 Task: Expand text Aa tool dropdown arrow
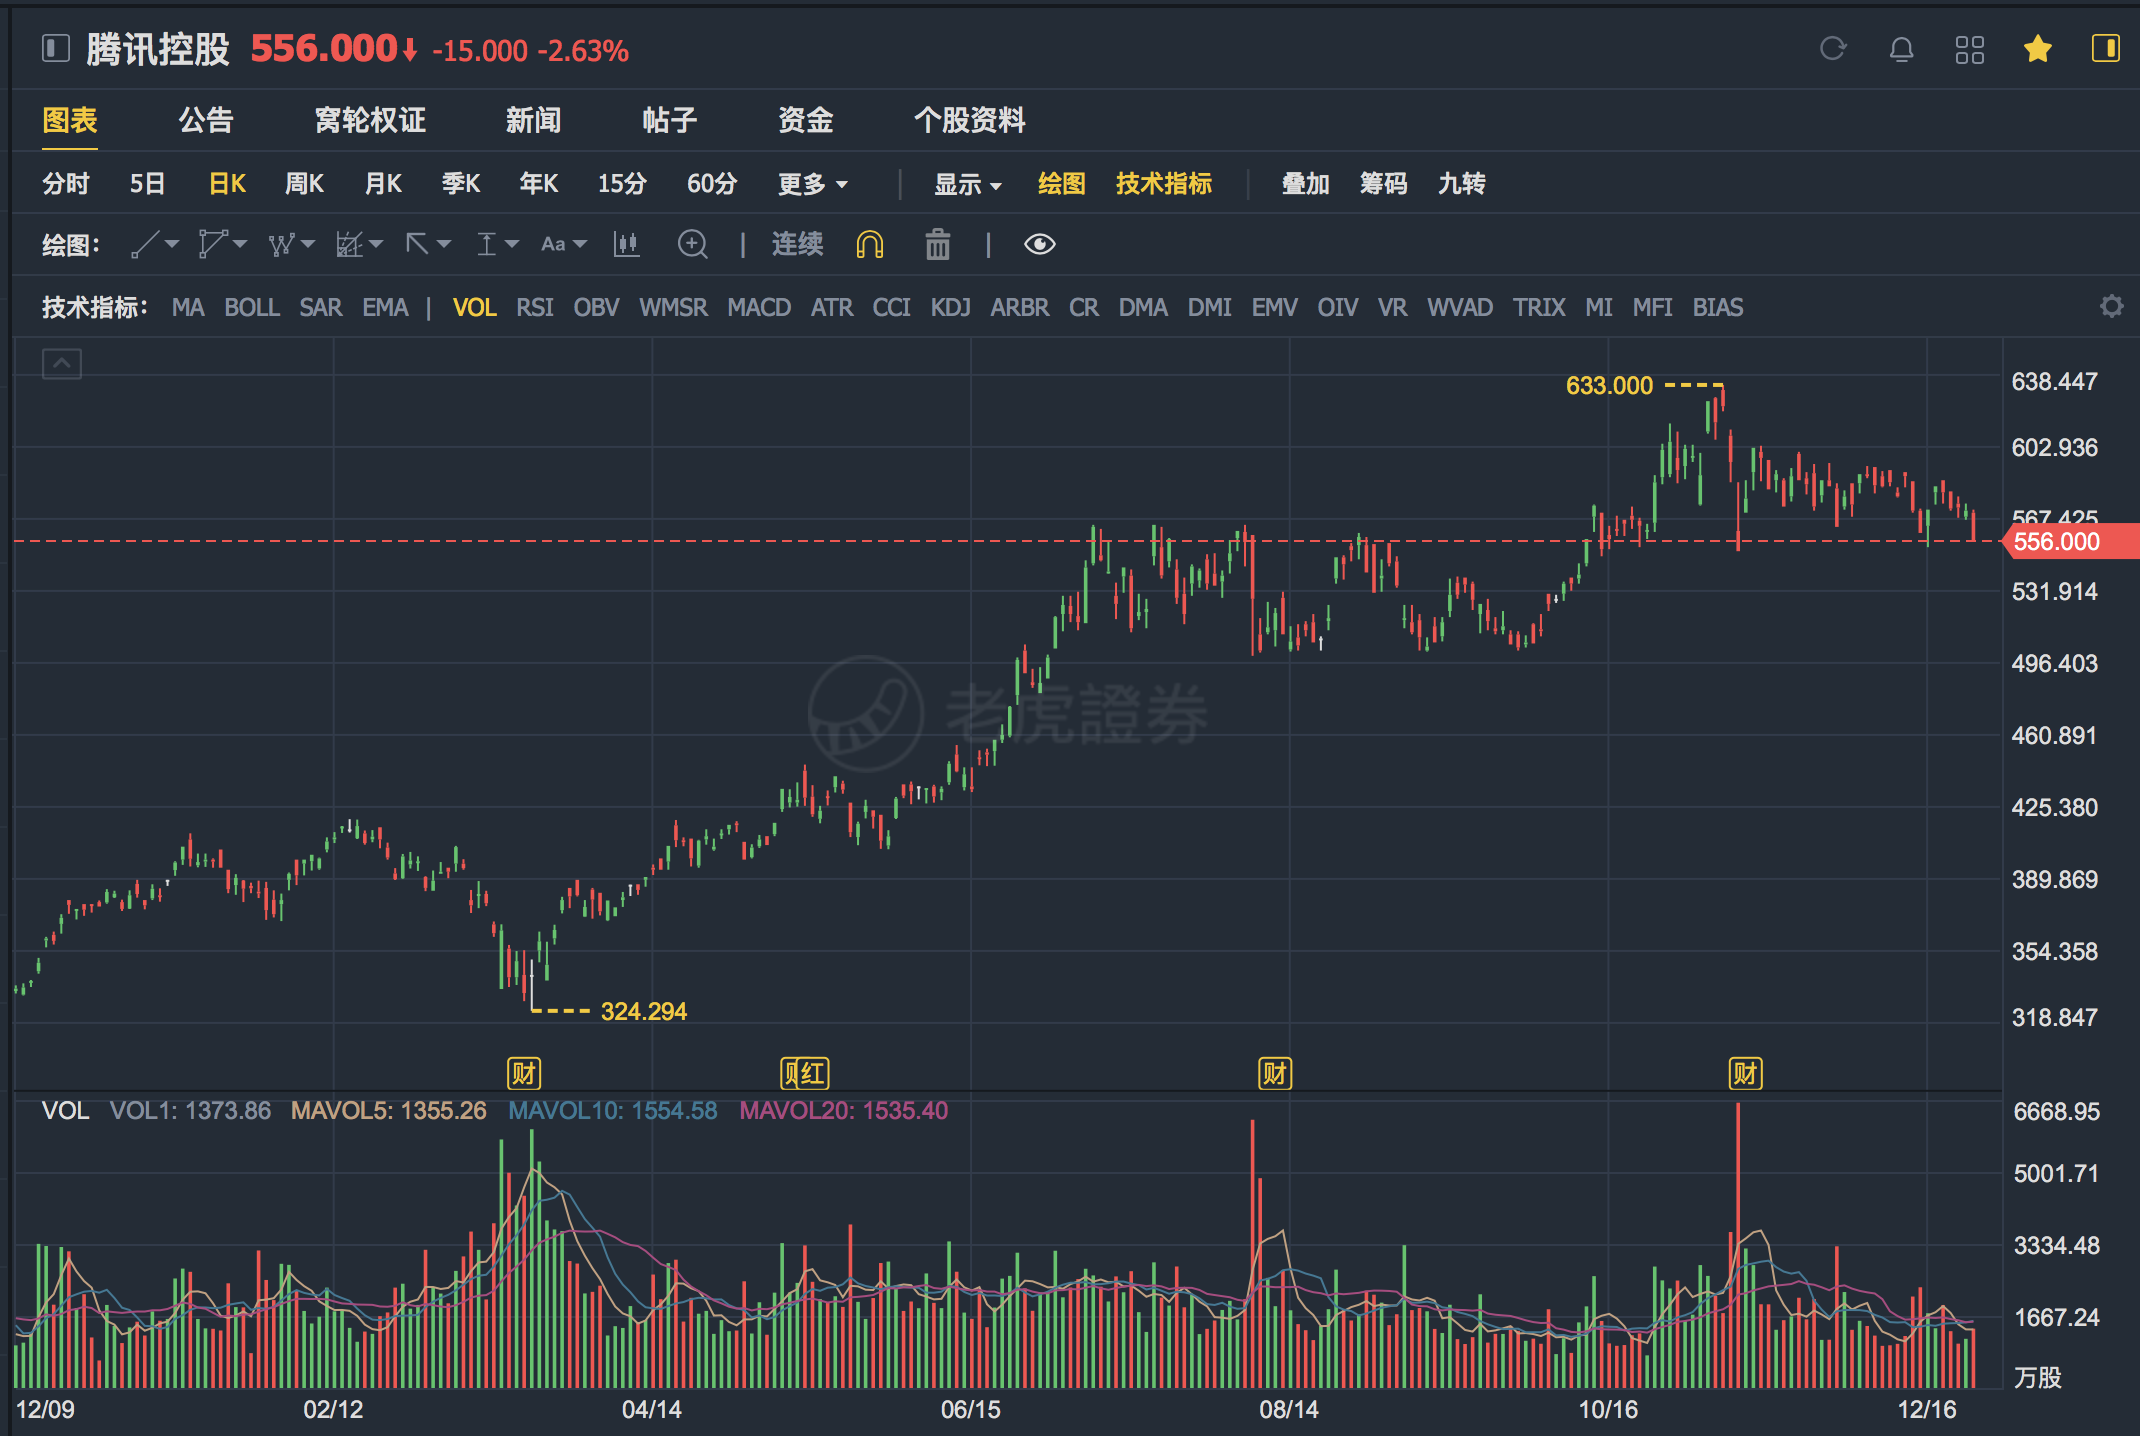click(x=580, y=244)
